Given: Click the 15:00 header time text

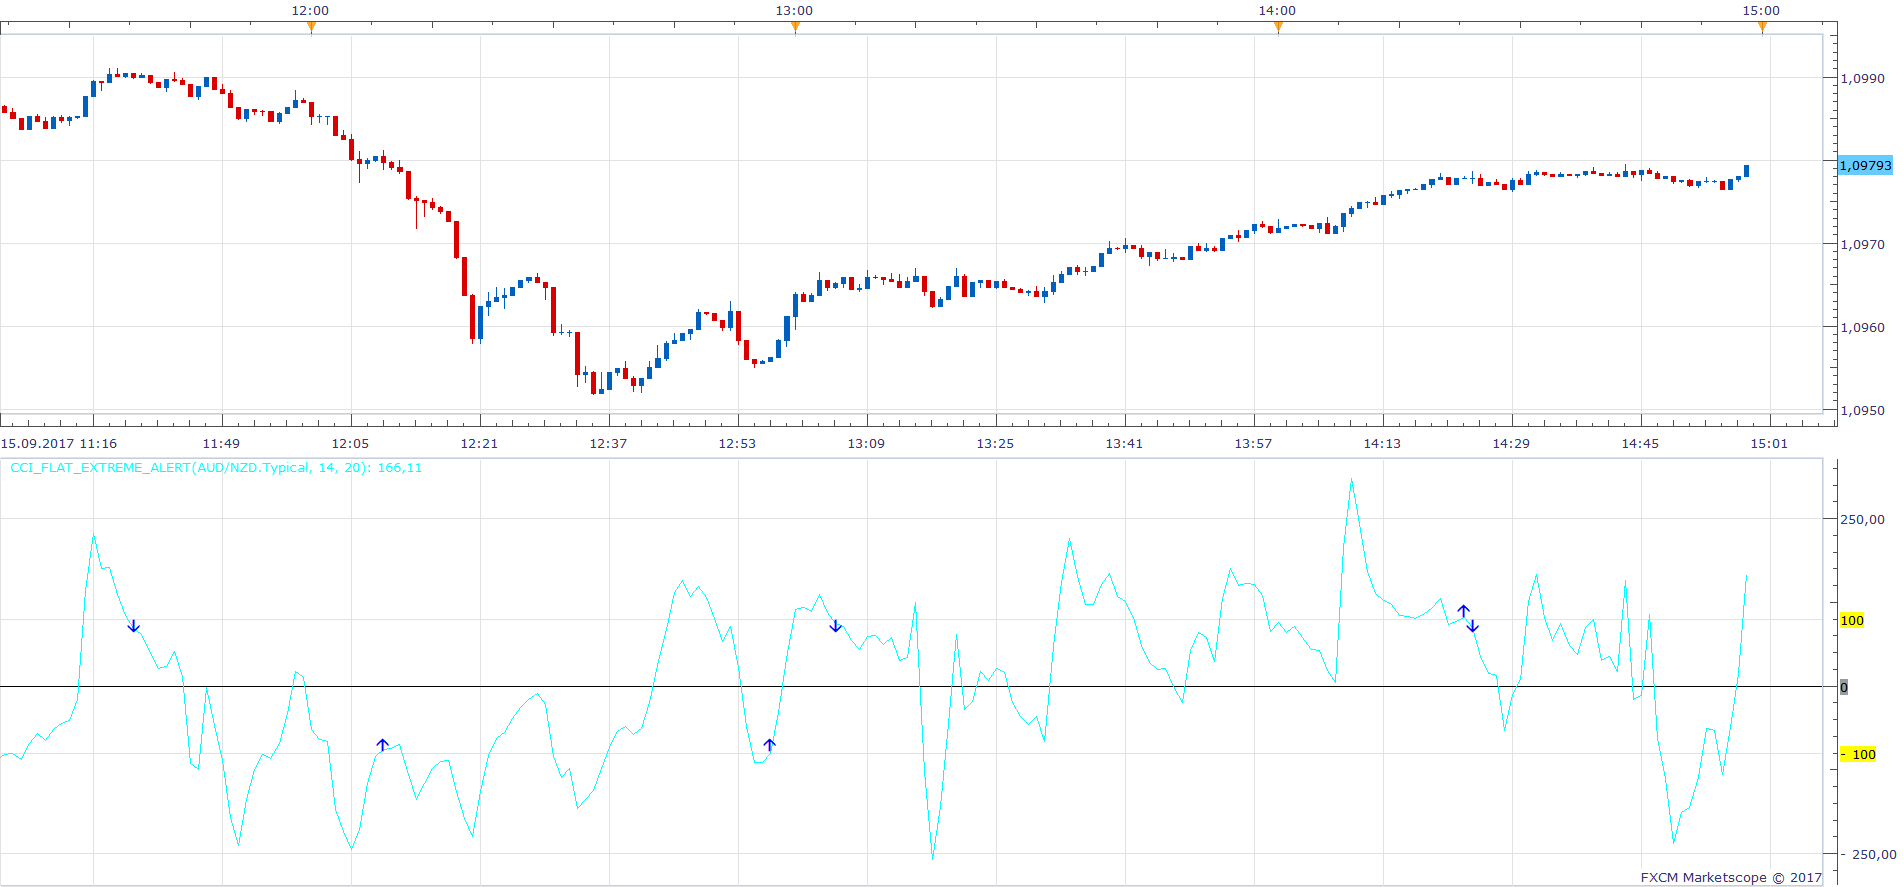Looking at the screenshot, I should tap(1761, 10).
